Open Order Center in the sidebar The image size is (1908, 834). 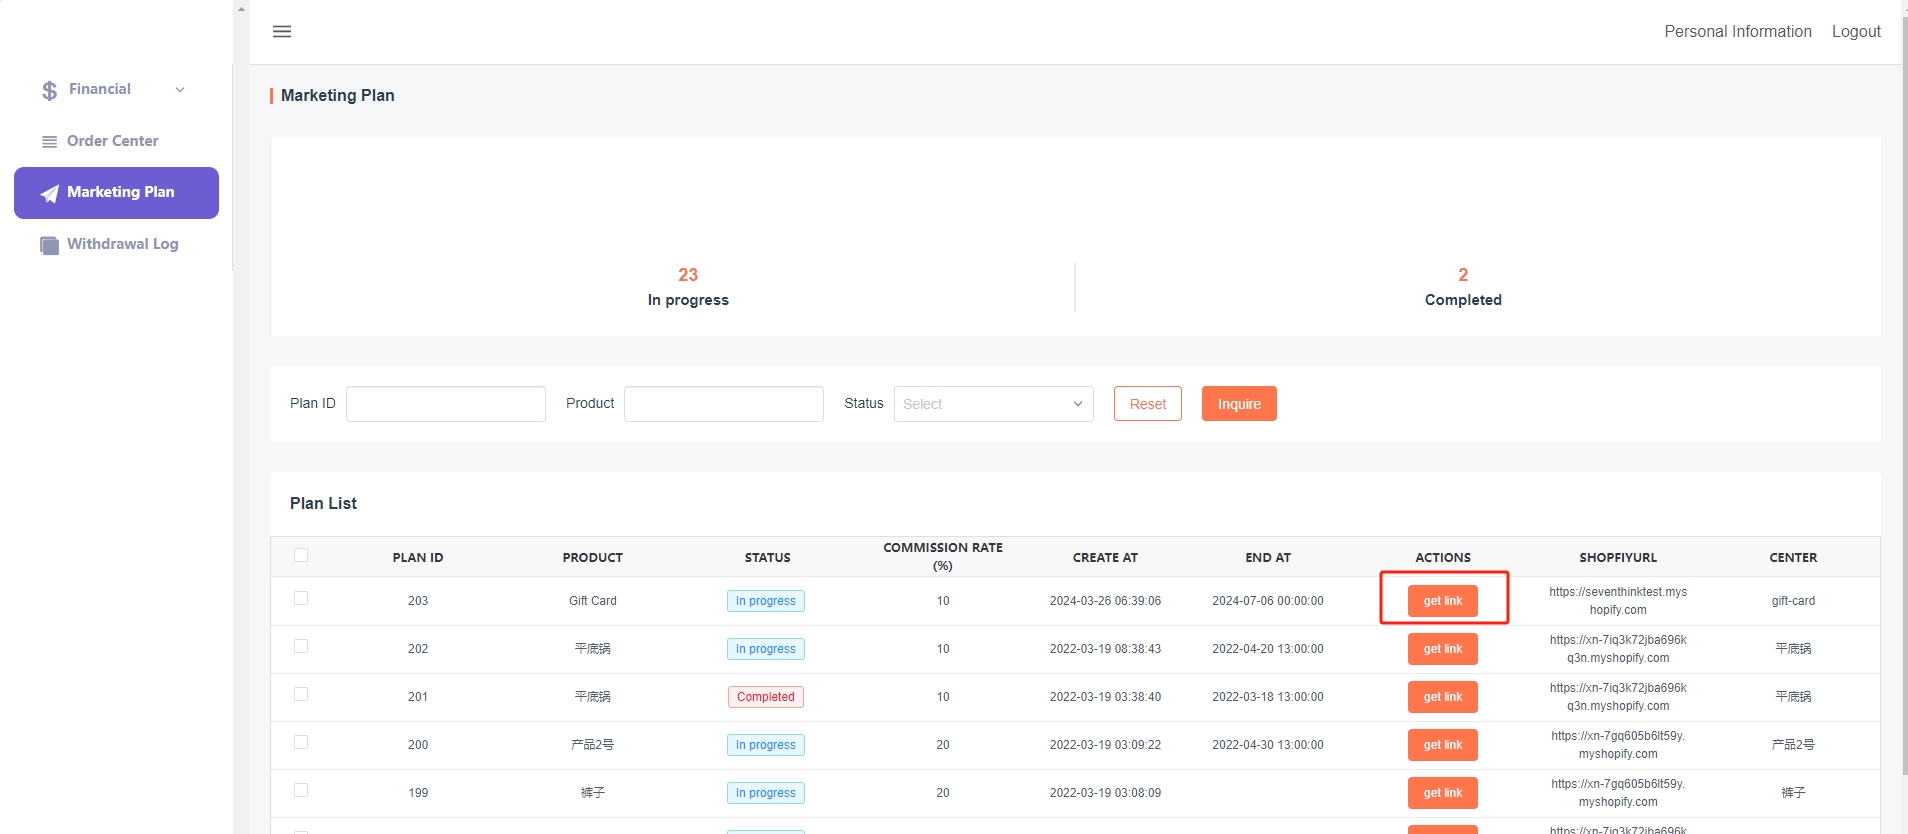pos(112,141)
